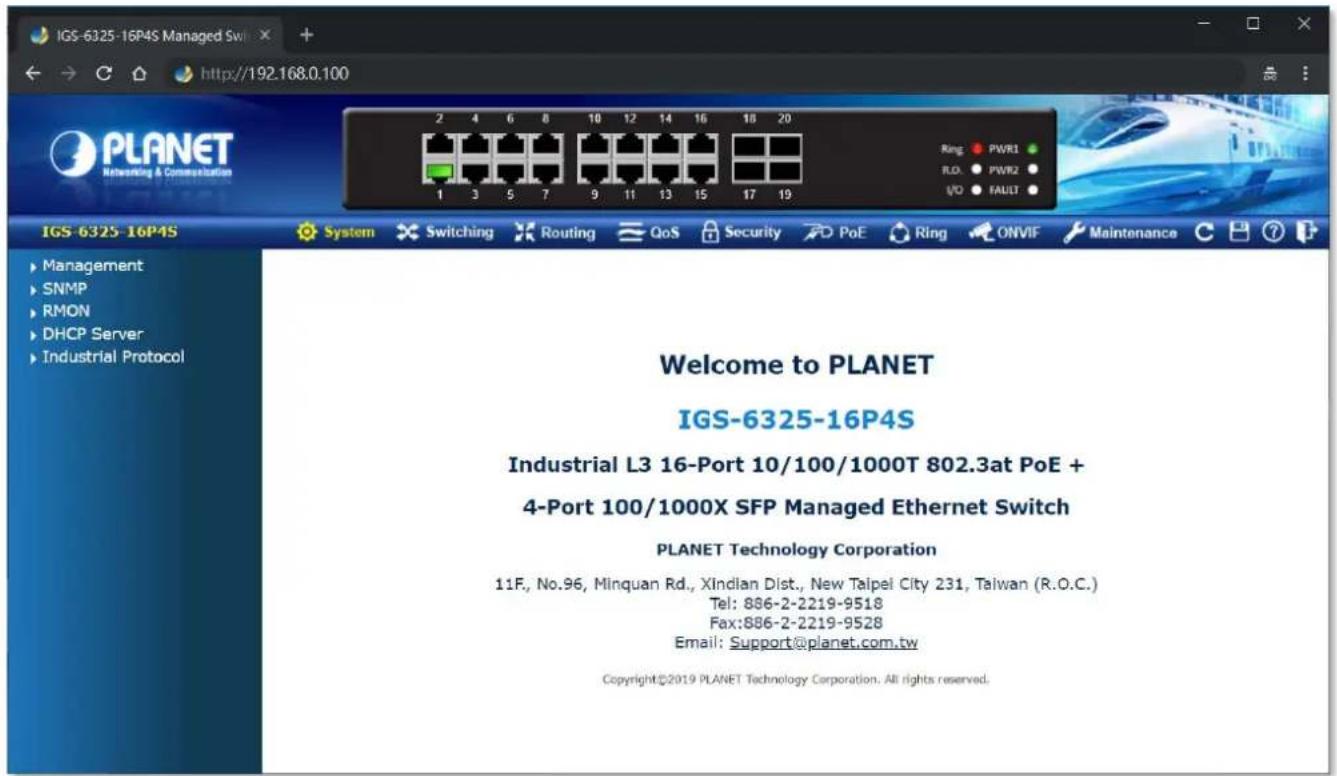Click the PLANET Technology Corporation text
Screen dimensions: 1337x776
pyautogui.click(x=796, y=548)
